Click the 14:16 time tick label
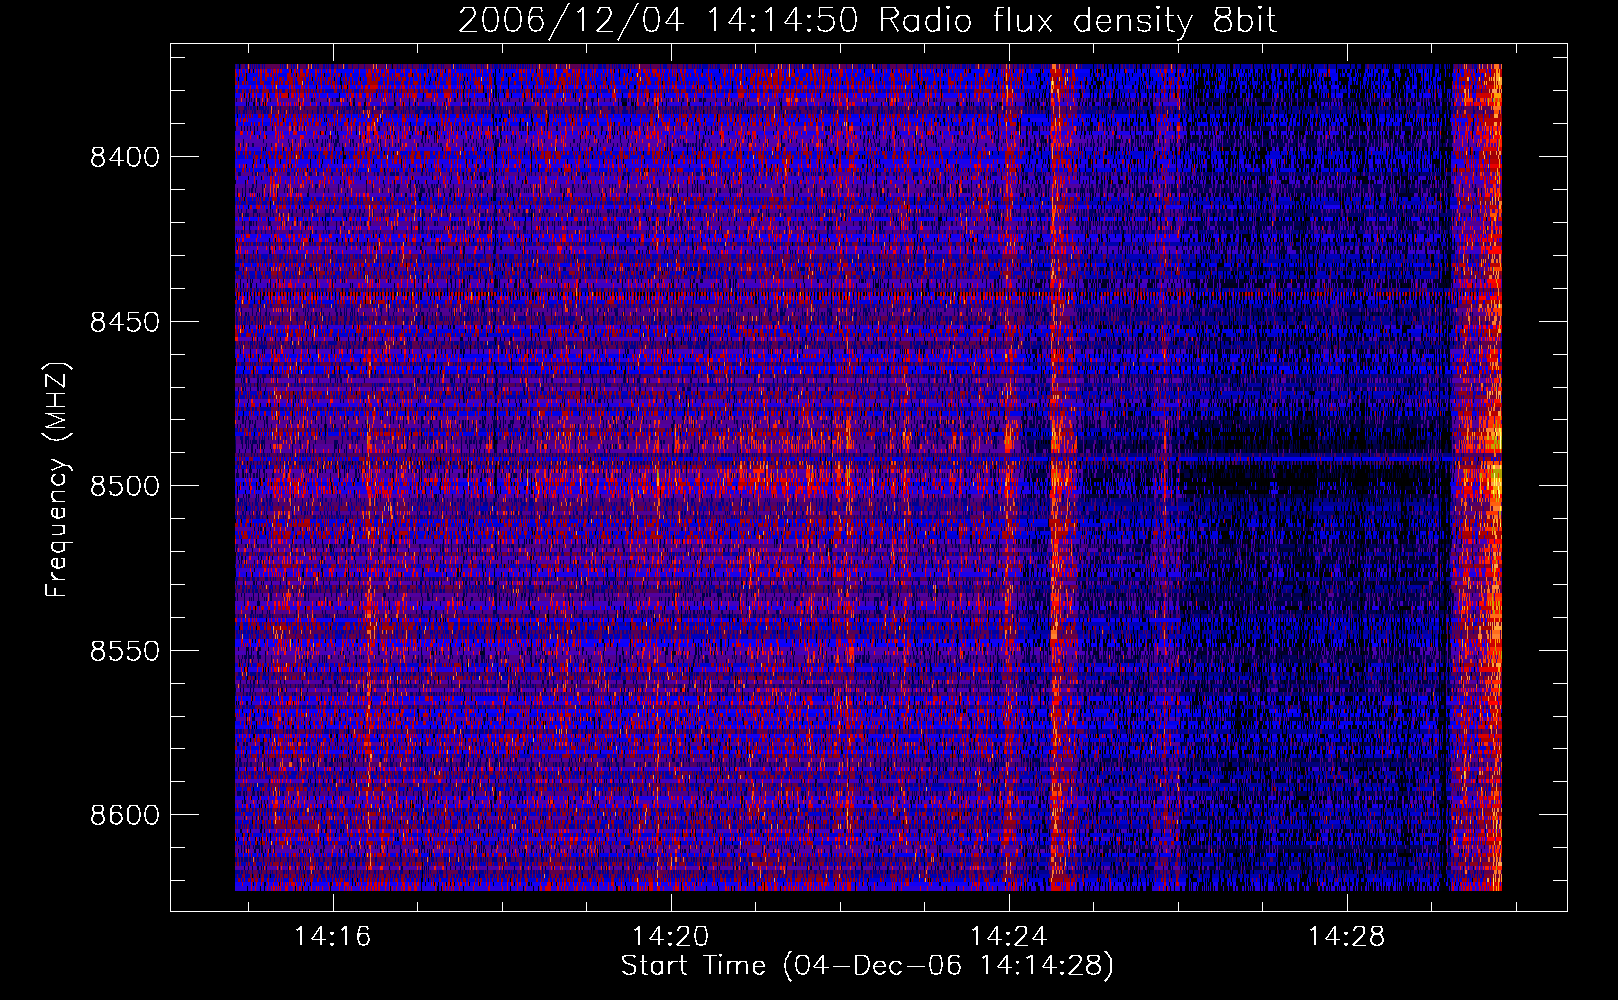 [332, 936]
